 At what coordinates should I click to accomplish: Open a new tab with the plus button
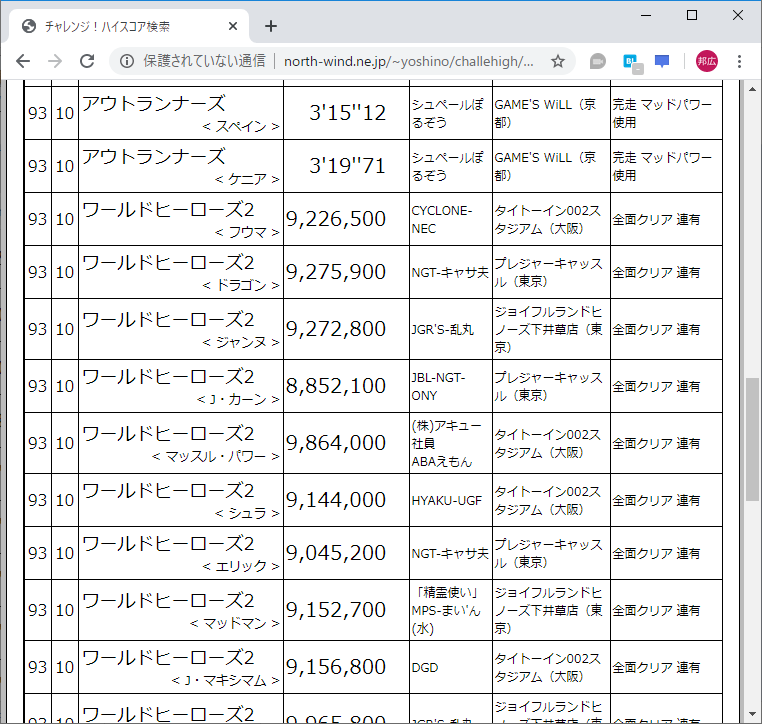(271, 26)
